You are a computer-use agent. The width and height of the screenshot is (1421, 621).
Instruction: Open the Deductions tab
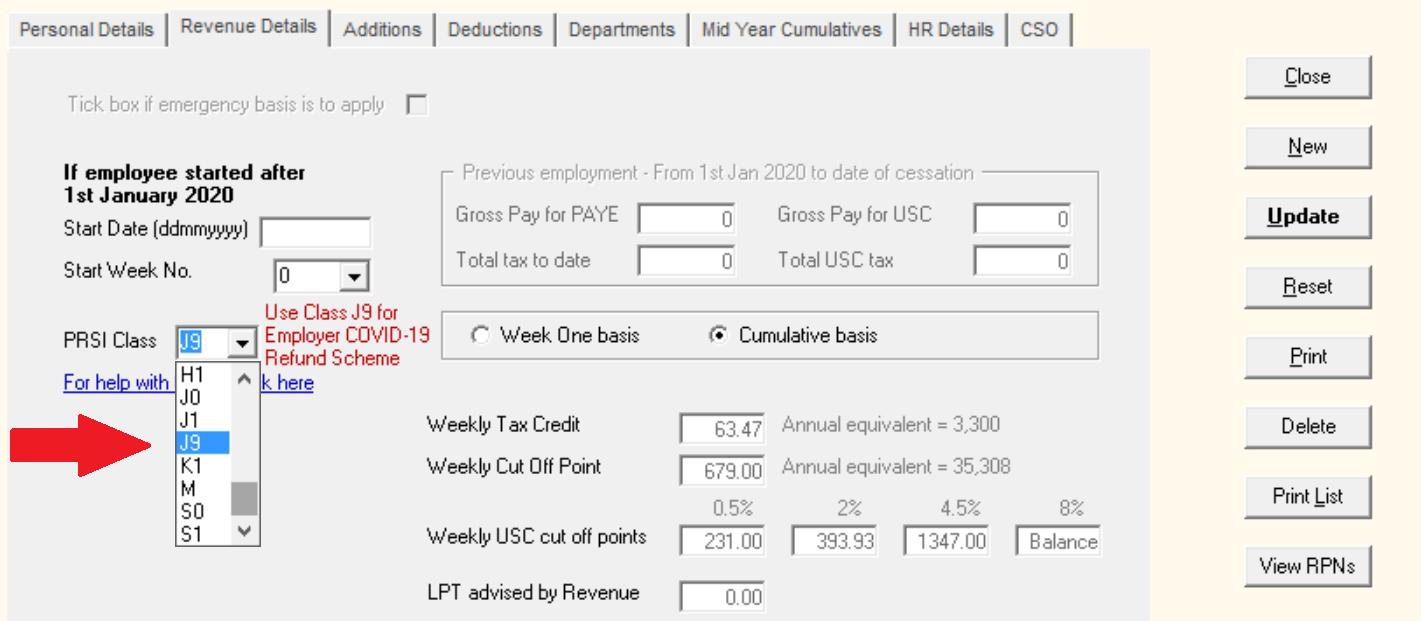pyautogui.click(x=495, y=29)
